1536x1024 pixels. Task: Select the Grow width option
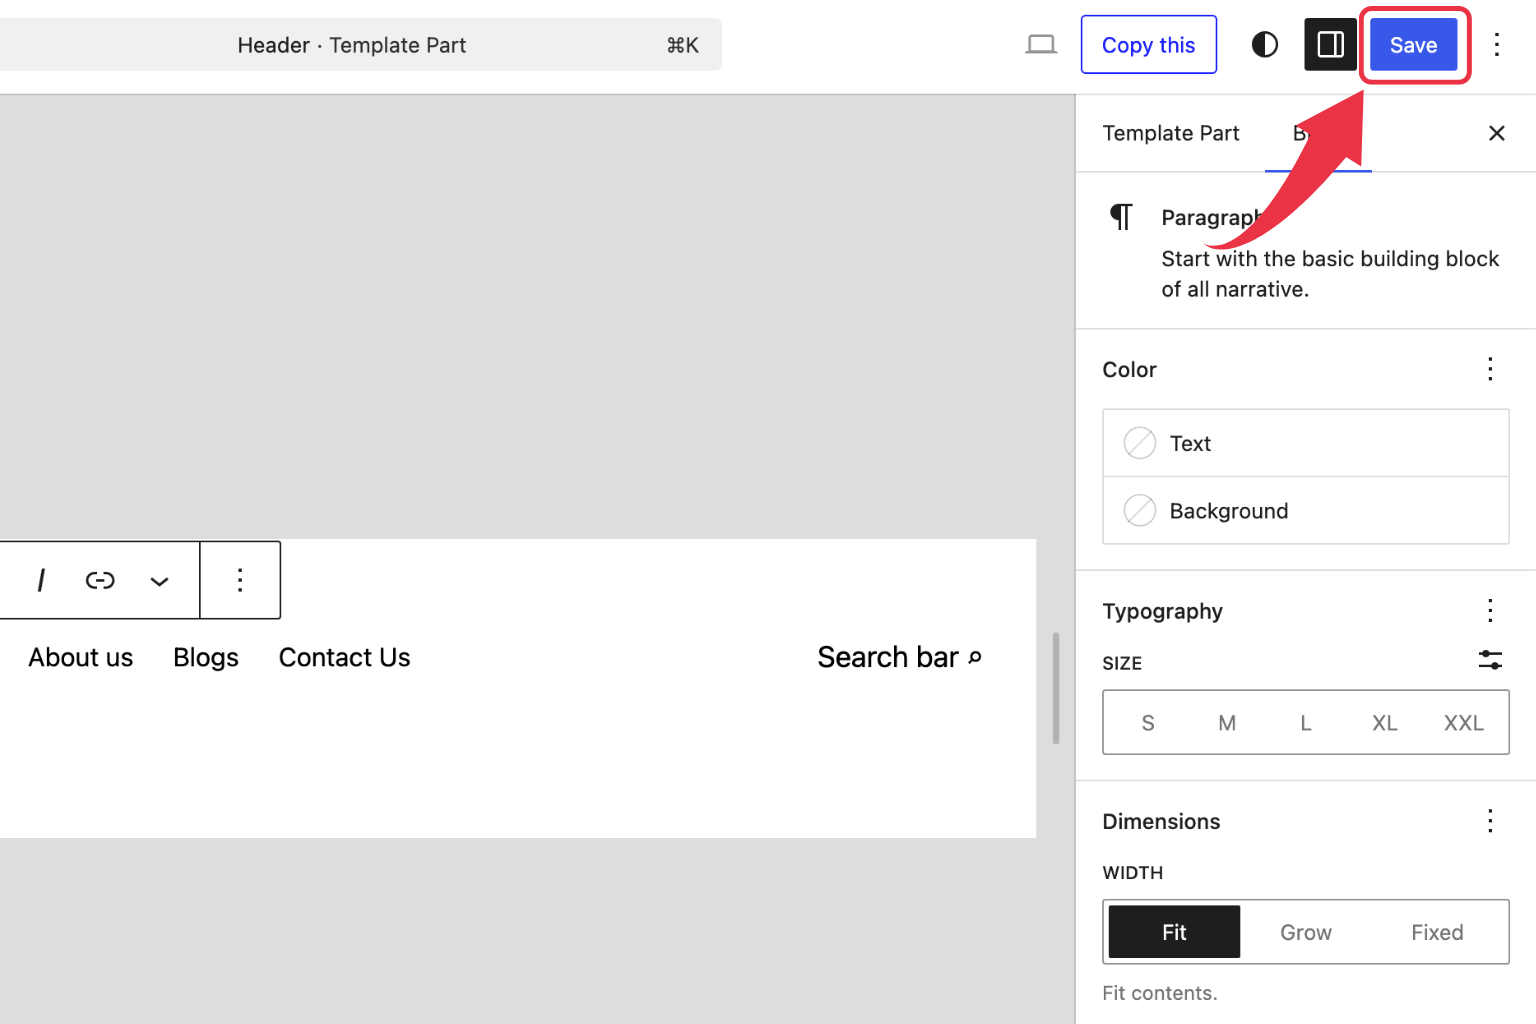pyautogui.click(x=1305, y=931)
